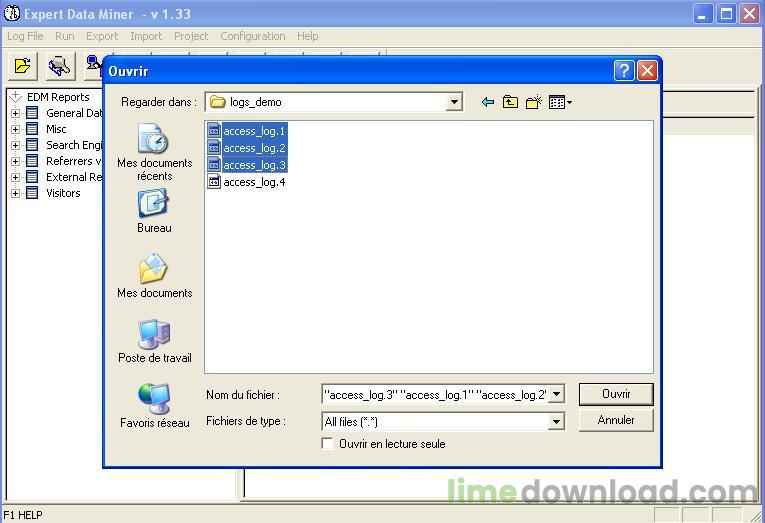Viewport: 765px width, 523px height.
Task: Enable Ouvrir en lecture seule checkbox
Action: click(x=327, y=443)
